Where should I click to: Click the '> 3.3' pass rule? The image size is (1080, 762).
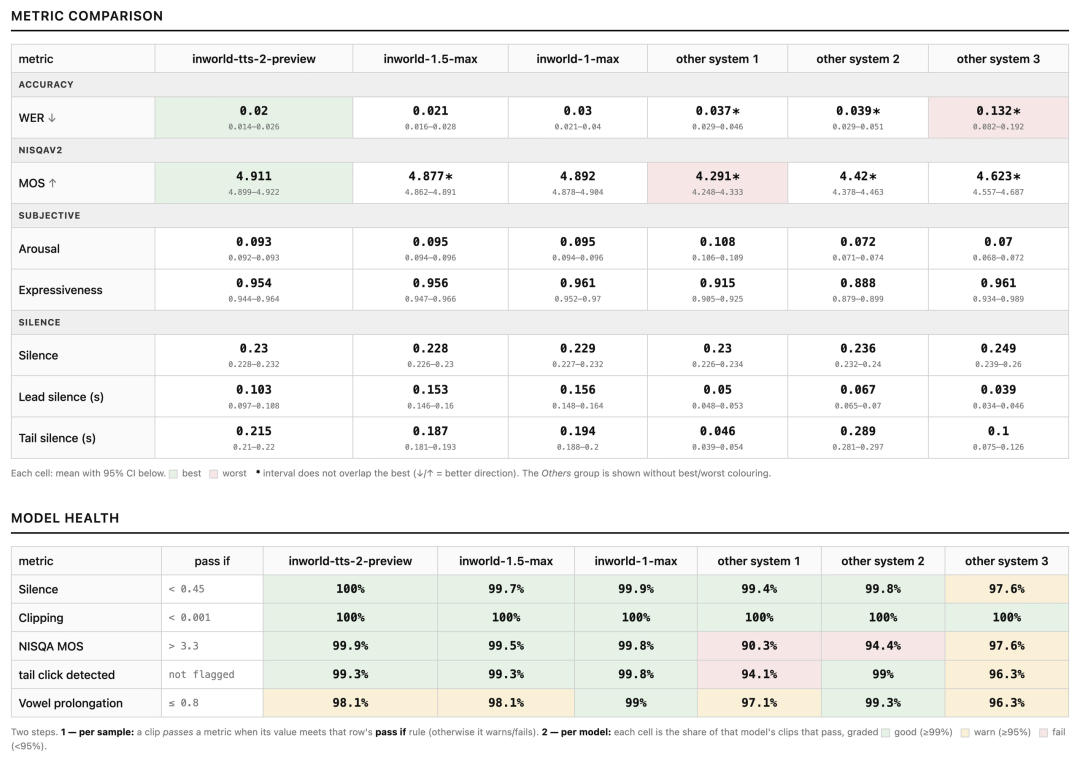[x=183, y=646]
